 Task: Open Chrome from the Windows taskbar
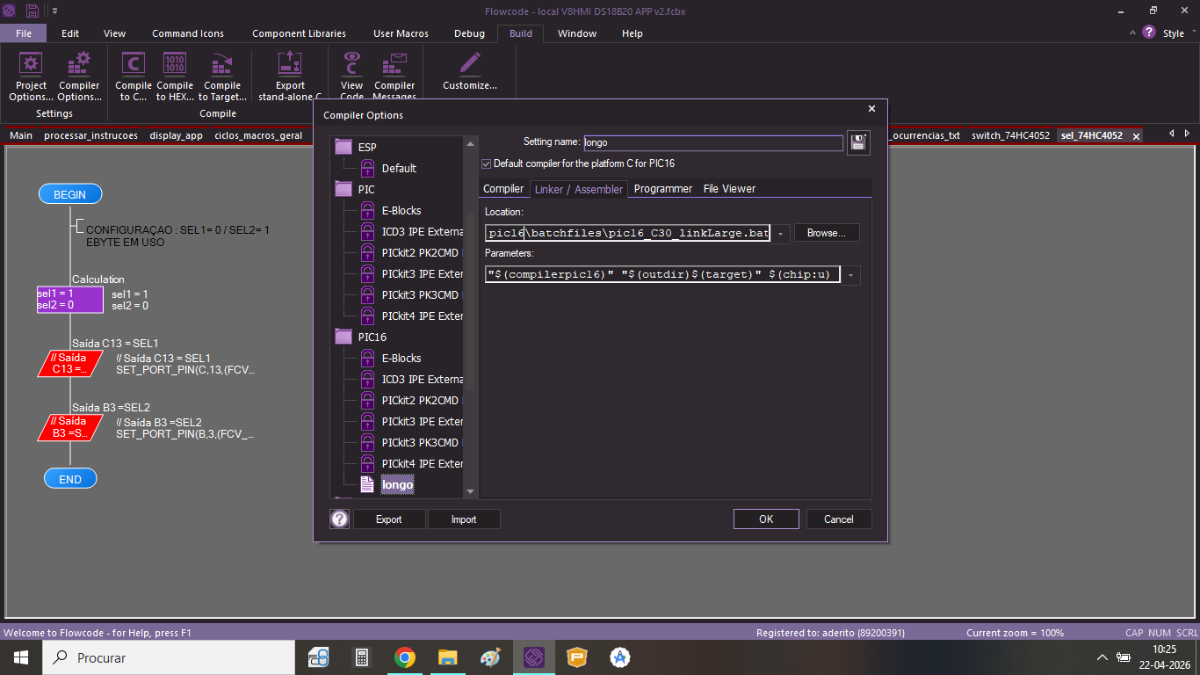pyautogui.click(x=405, y=657)
